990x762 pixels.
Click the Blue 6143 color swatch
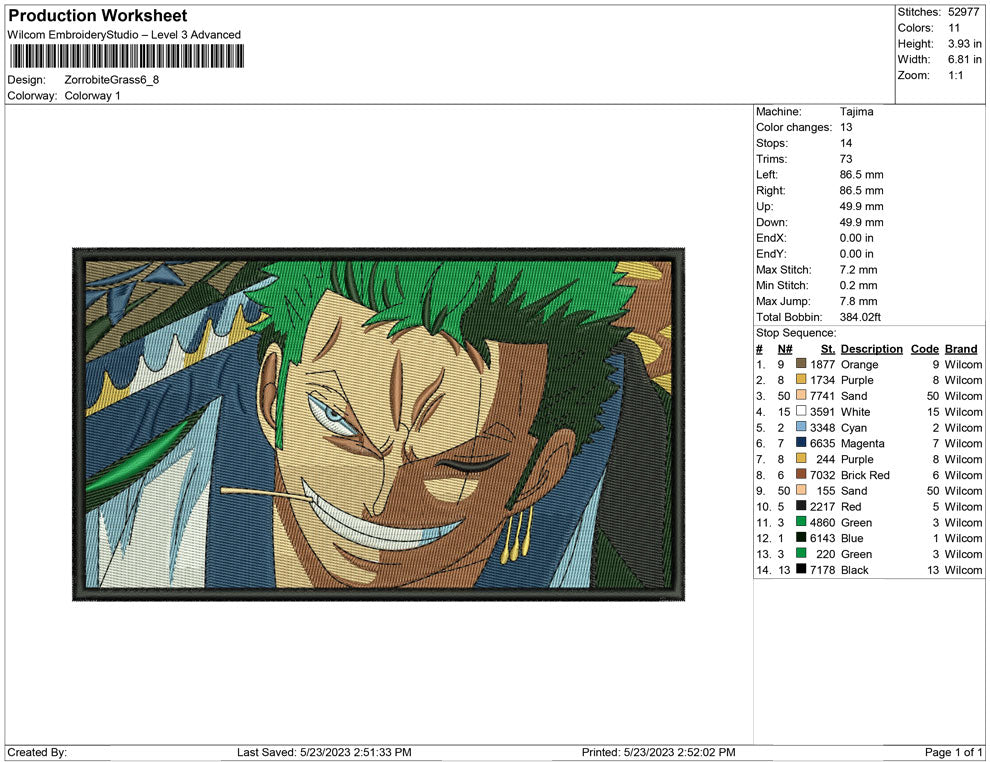click(x=801, y=537)
